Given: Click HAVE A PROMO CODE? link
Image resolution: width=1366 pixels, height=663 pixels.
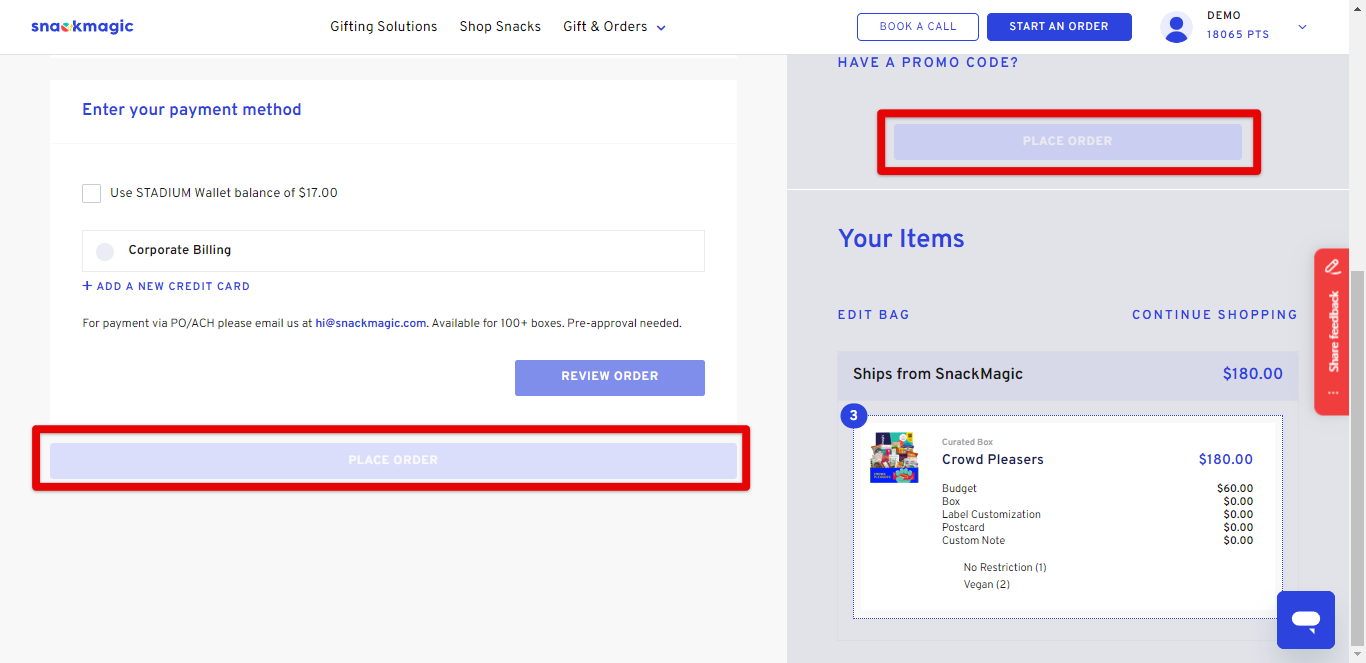Looking at the screenshot, I should [928, 62].
